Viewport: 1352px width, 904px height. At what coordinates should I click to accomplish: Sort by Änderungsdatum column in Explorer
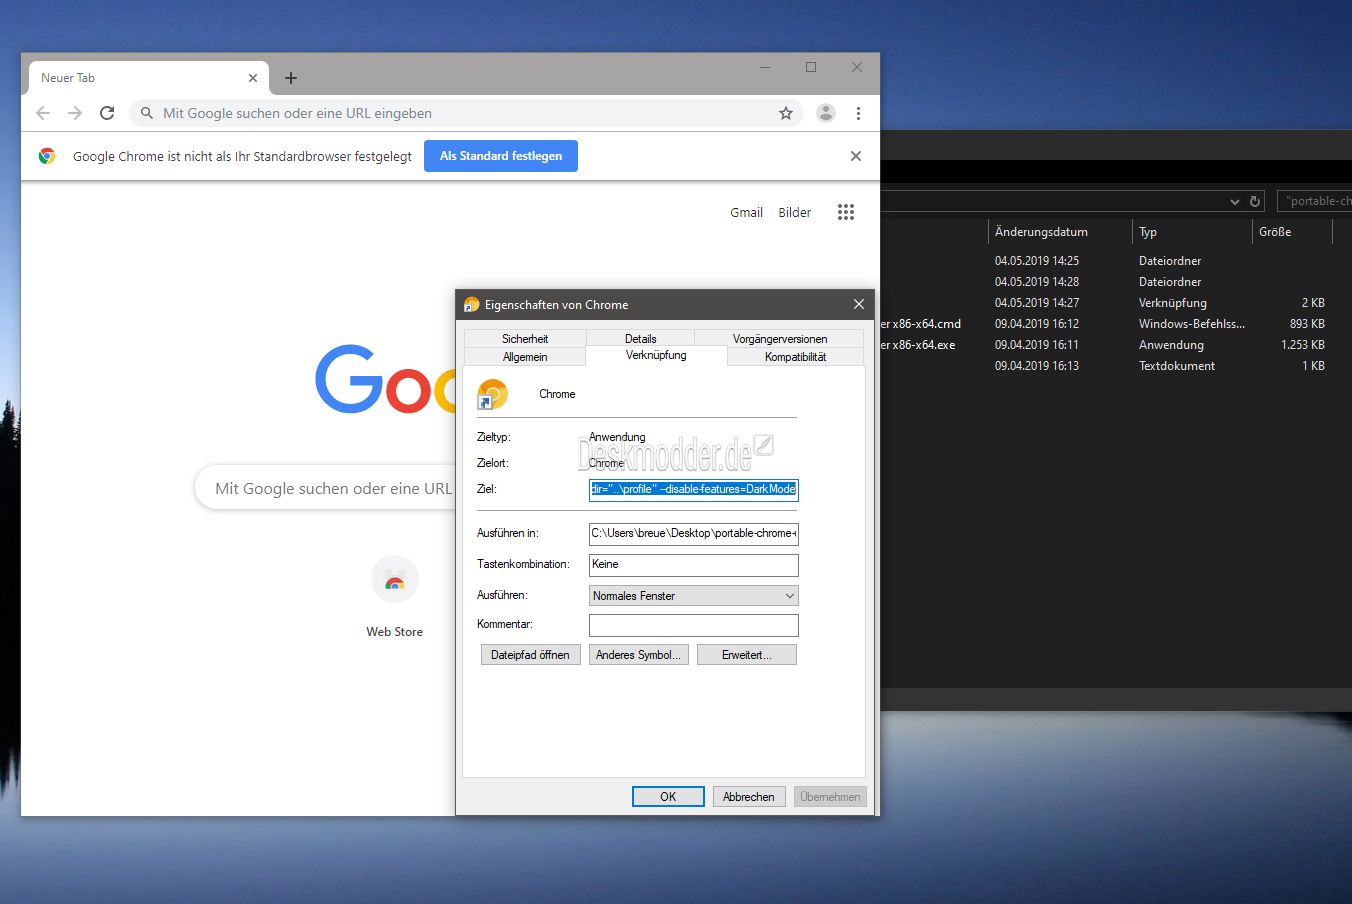pyautogui.click(x=1060, y=232)
